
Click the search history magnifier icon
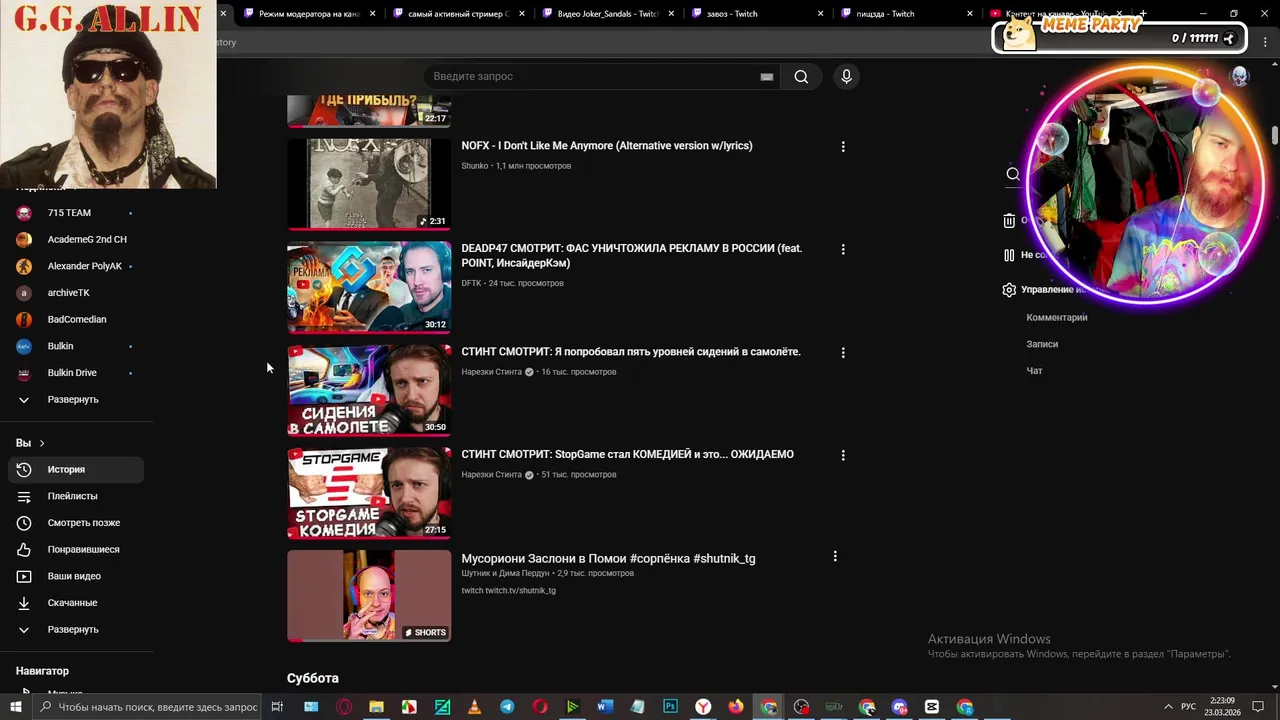tap(1013, 174)
